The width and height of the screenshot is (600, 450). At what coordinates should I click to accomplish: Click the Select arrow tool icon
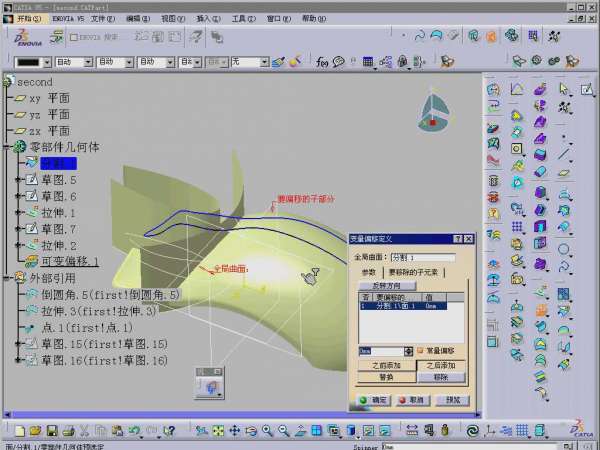point(563,89)
